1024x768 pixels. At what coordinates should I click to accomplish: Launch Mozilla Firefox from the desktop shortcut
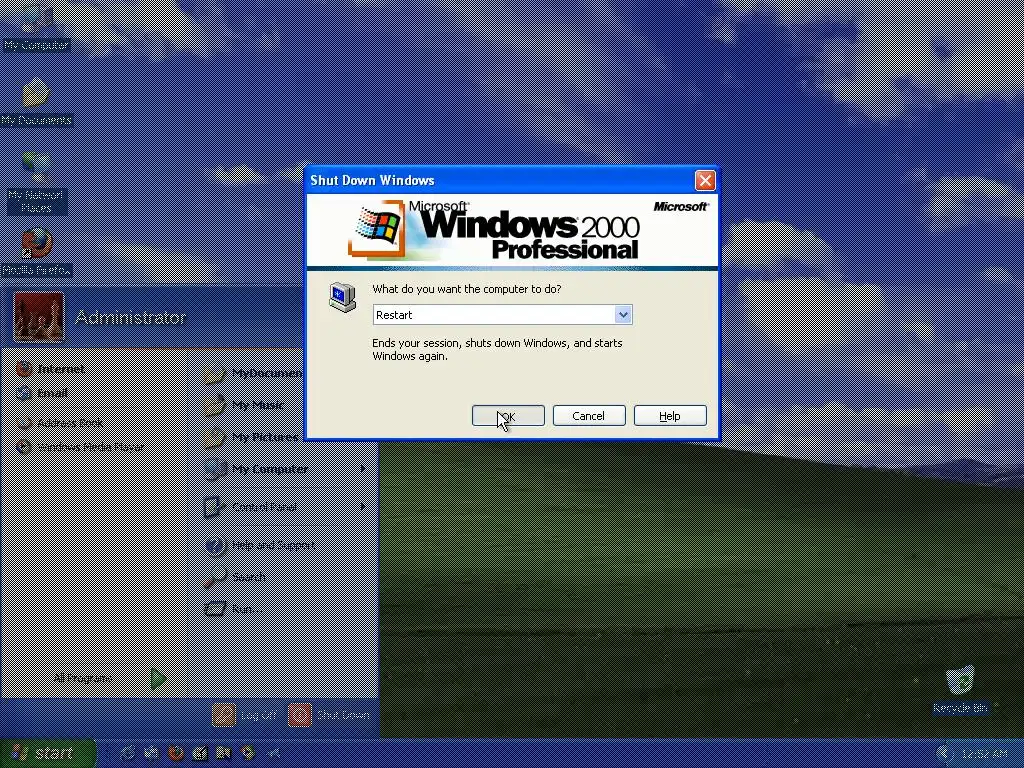click(x=36, y=251)
